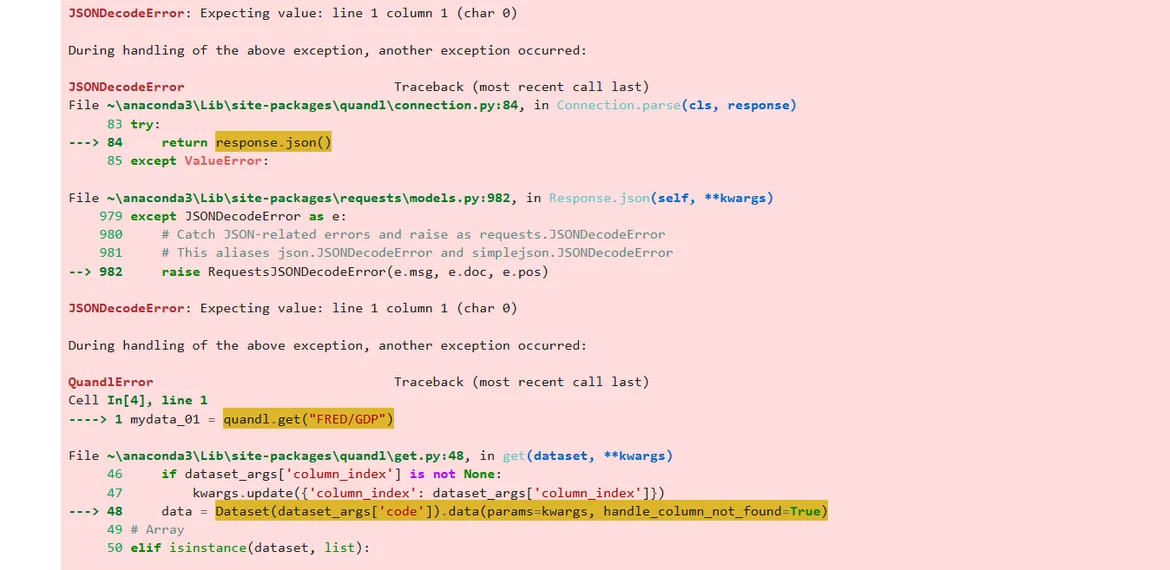Click the Response.json function name
The height and width of the screenshot is (570, 1170).
(599, 198)
